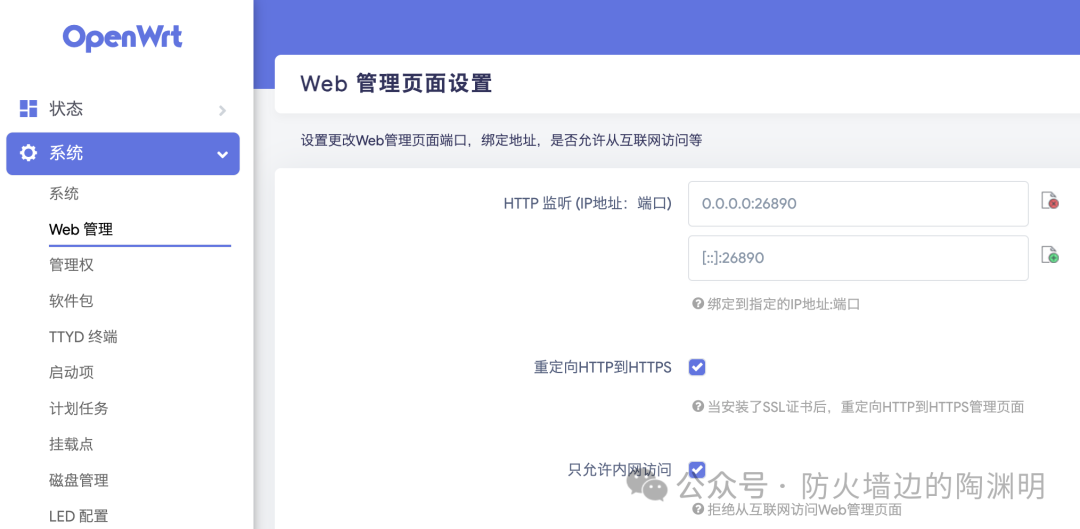Select the Web 管理 submenu item

[x=81, y=229]
